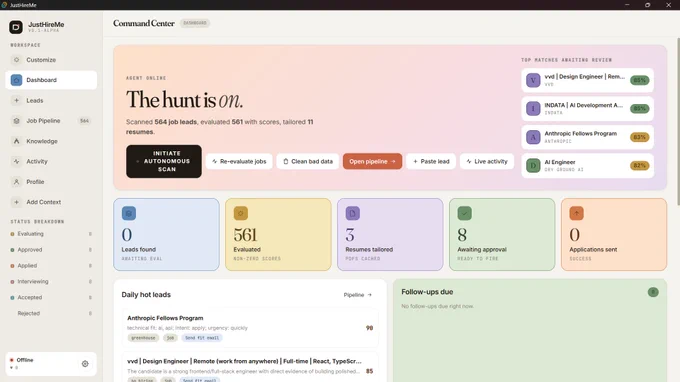Filter by Rejected status
Viewport: 680px width, 382px height.
[51, 313]
